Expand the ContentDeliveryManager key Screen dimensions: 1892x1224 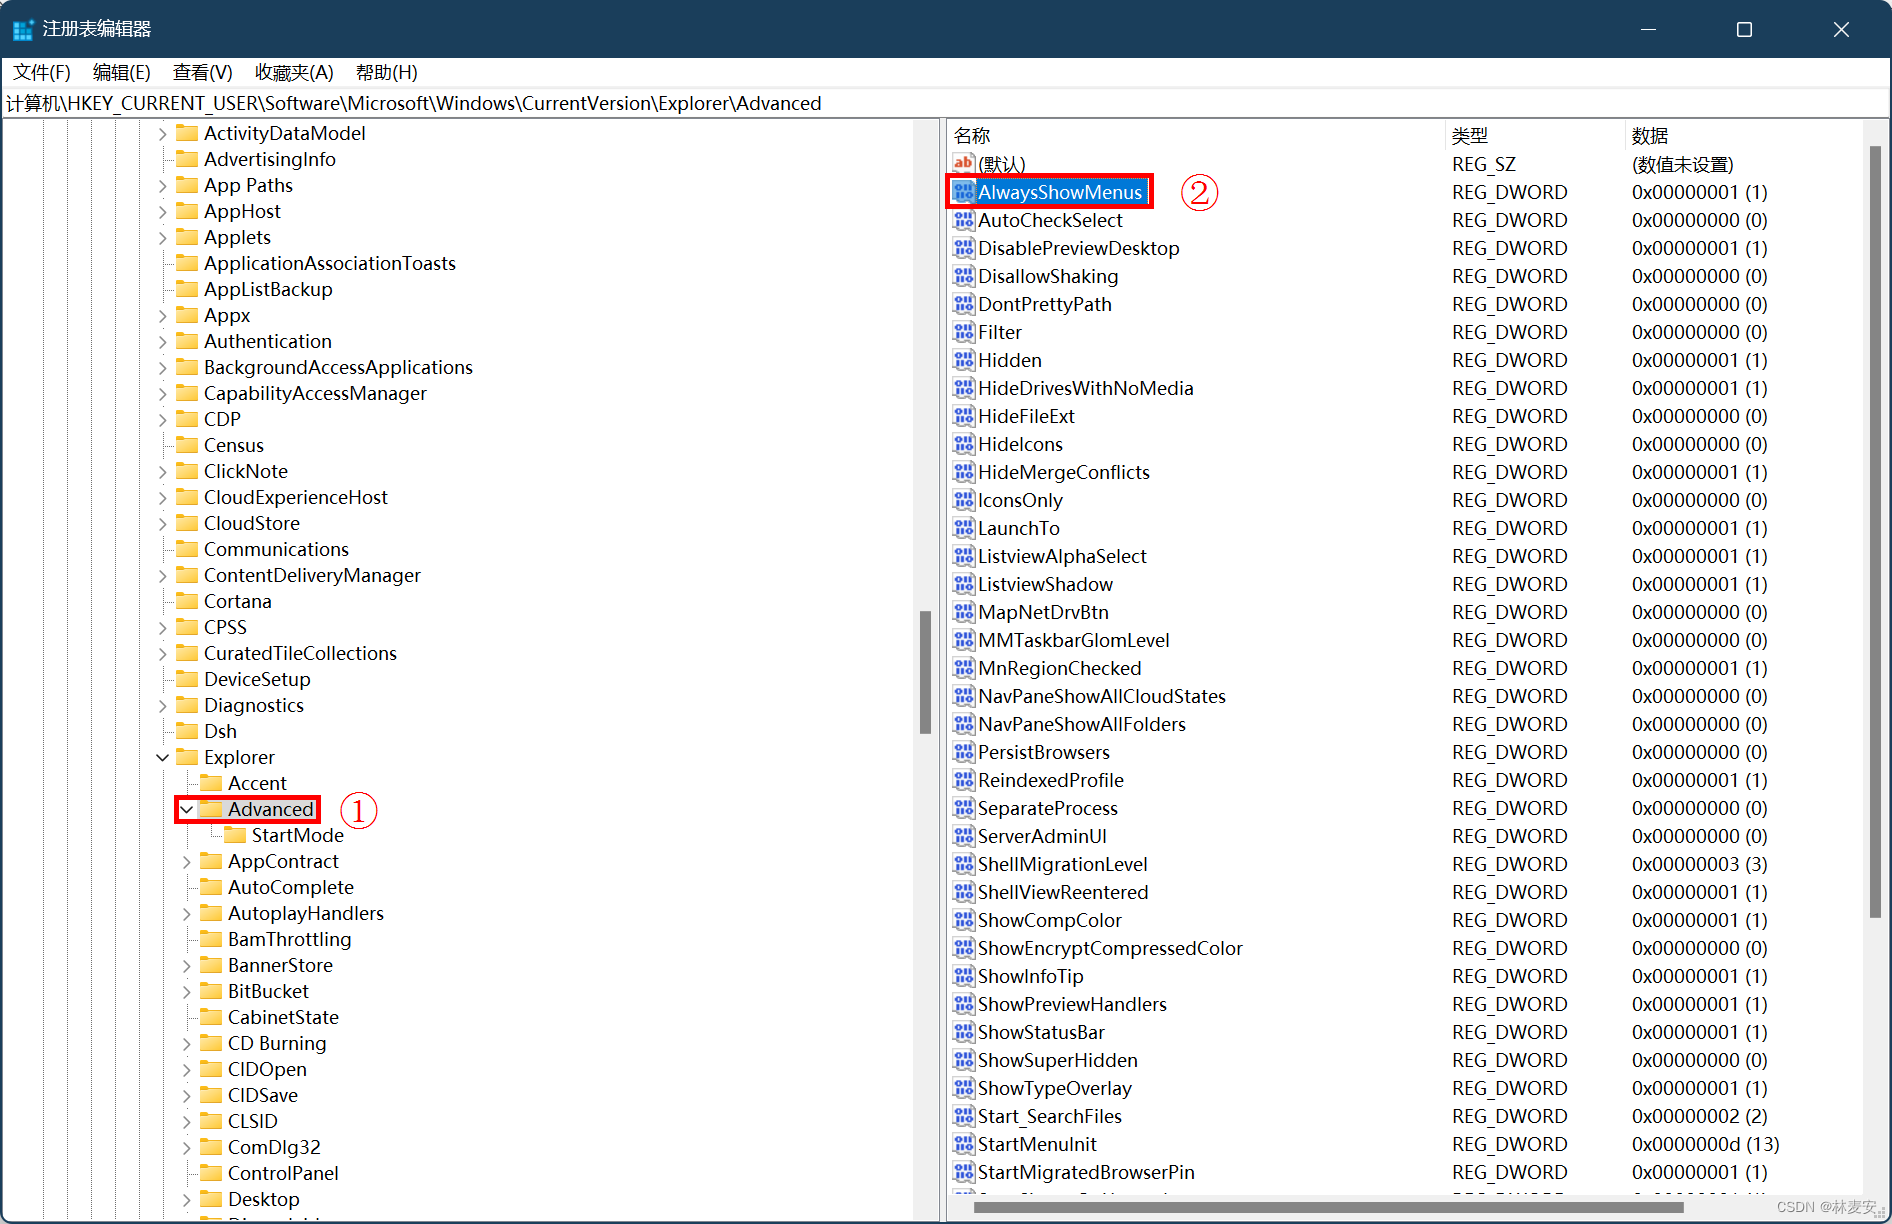(163, 575)
